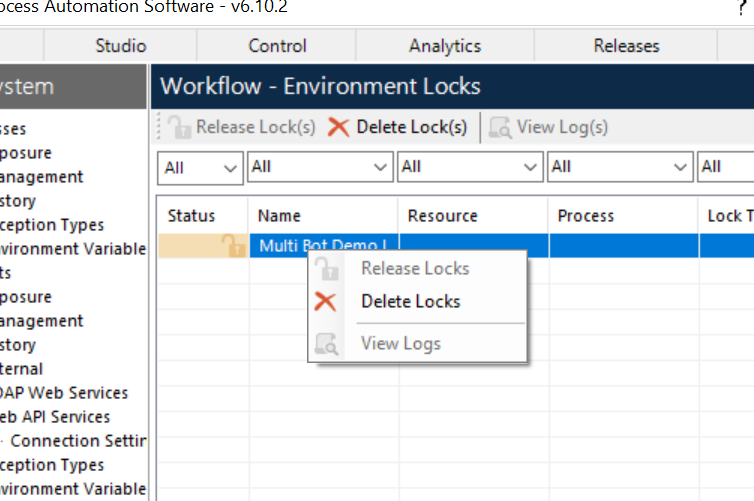The image size is (754, 501).
Task: Click the View Logs icon in the context menu
Action: pos(326,344)
